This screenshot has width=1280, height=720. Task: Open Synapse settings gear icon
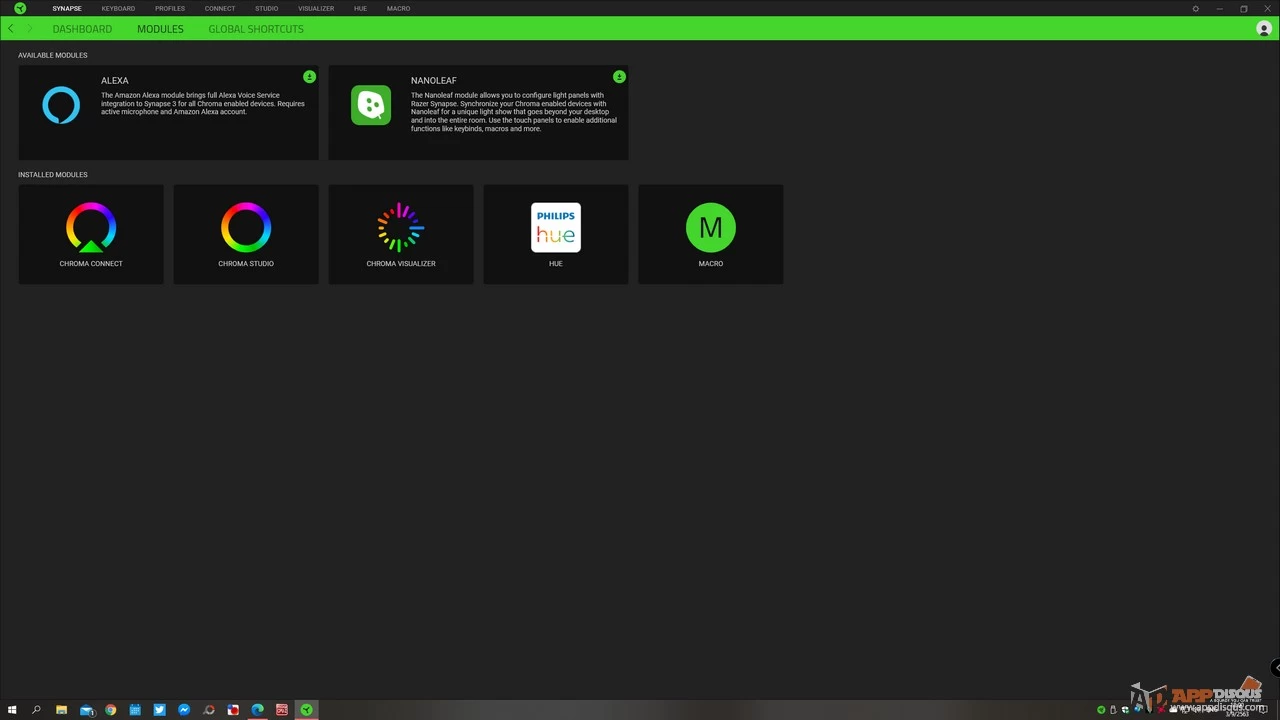[x=1195, y=8]
